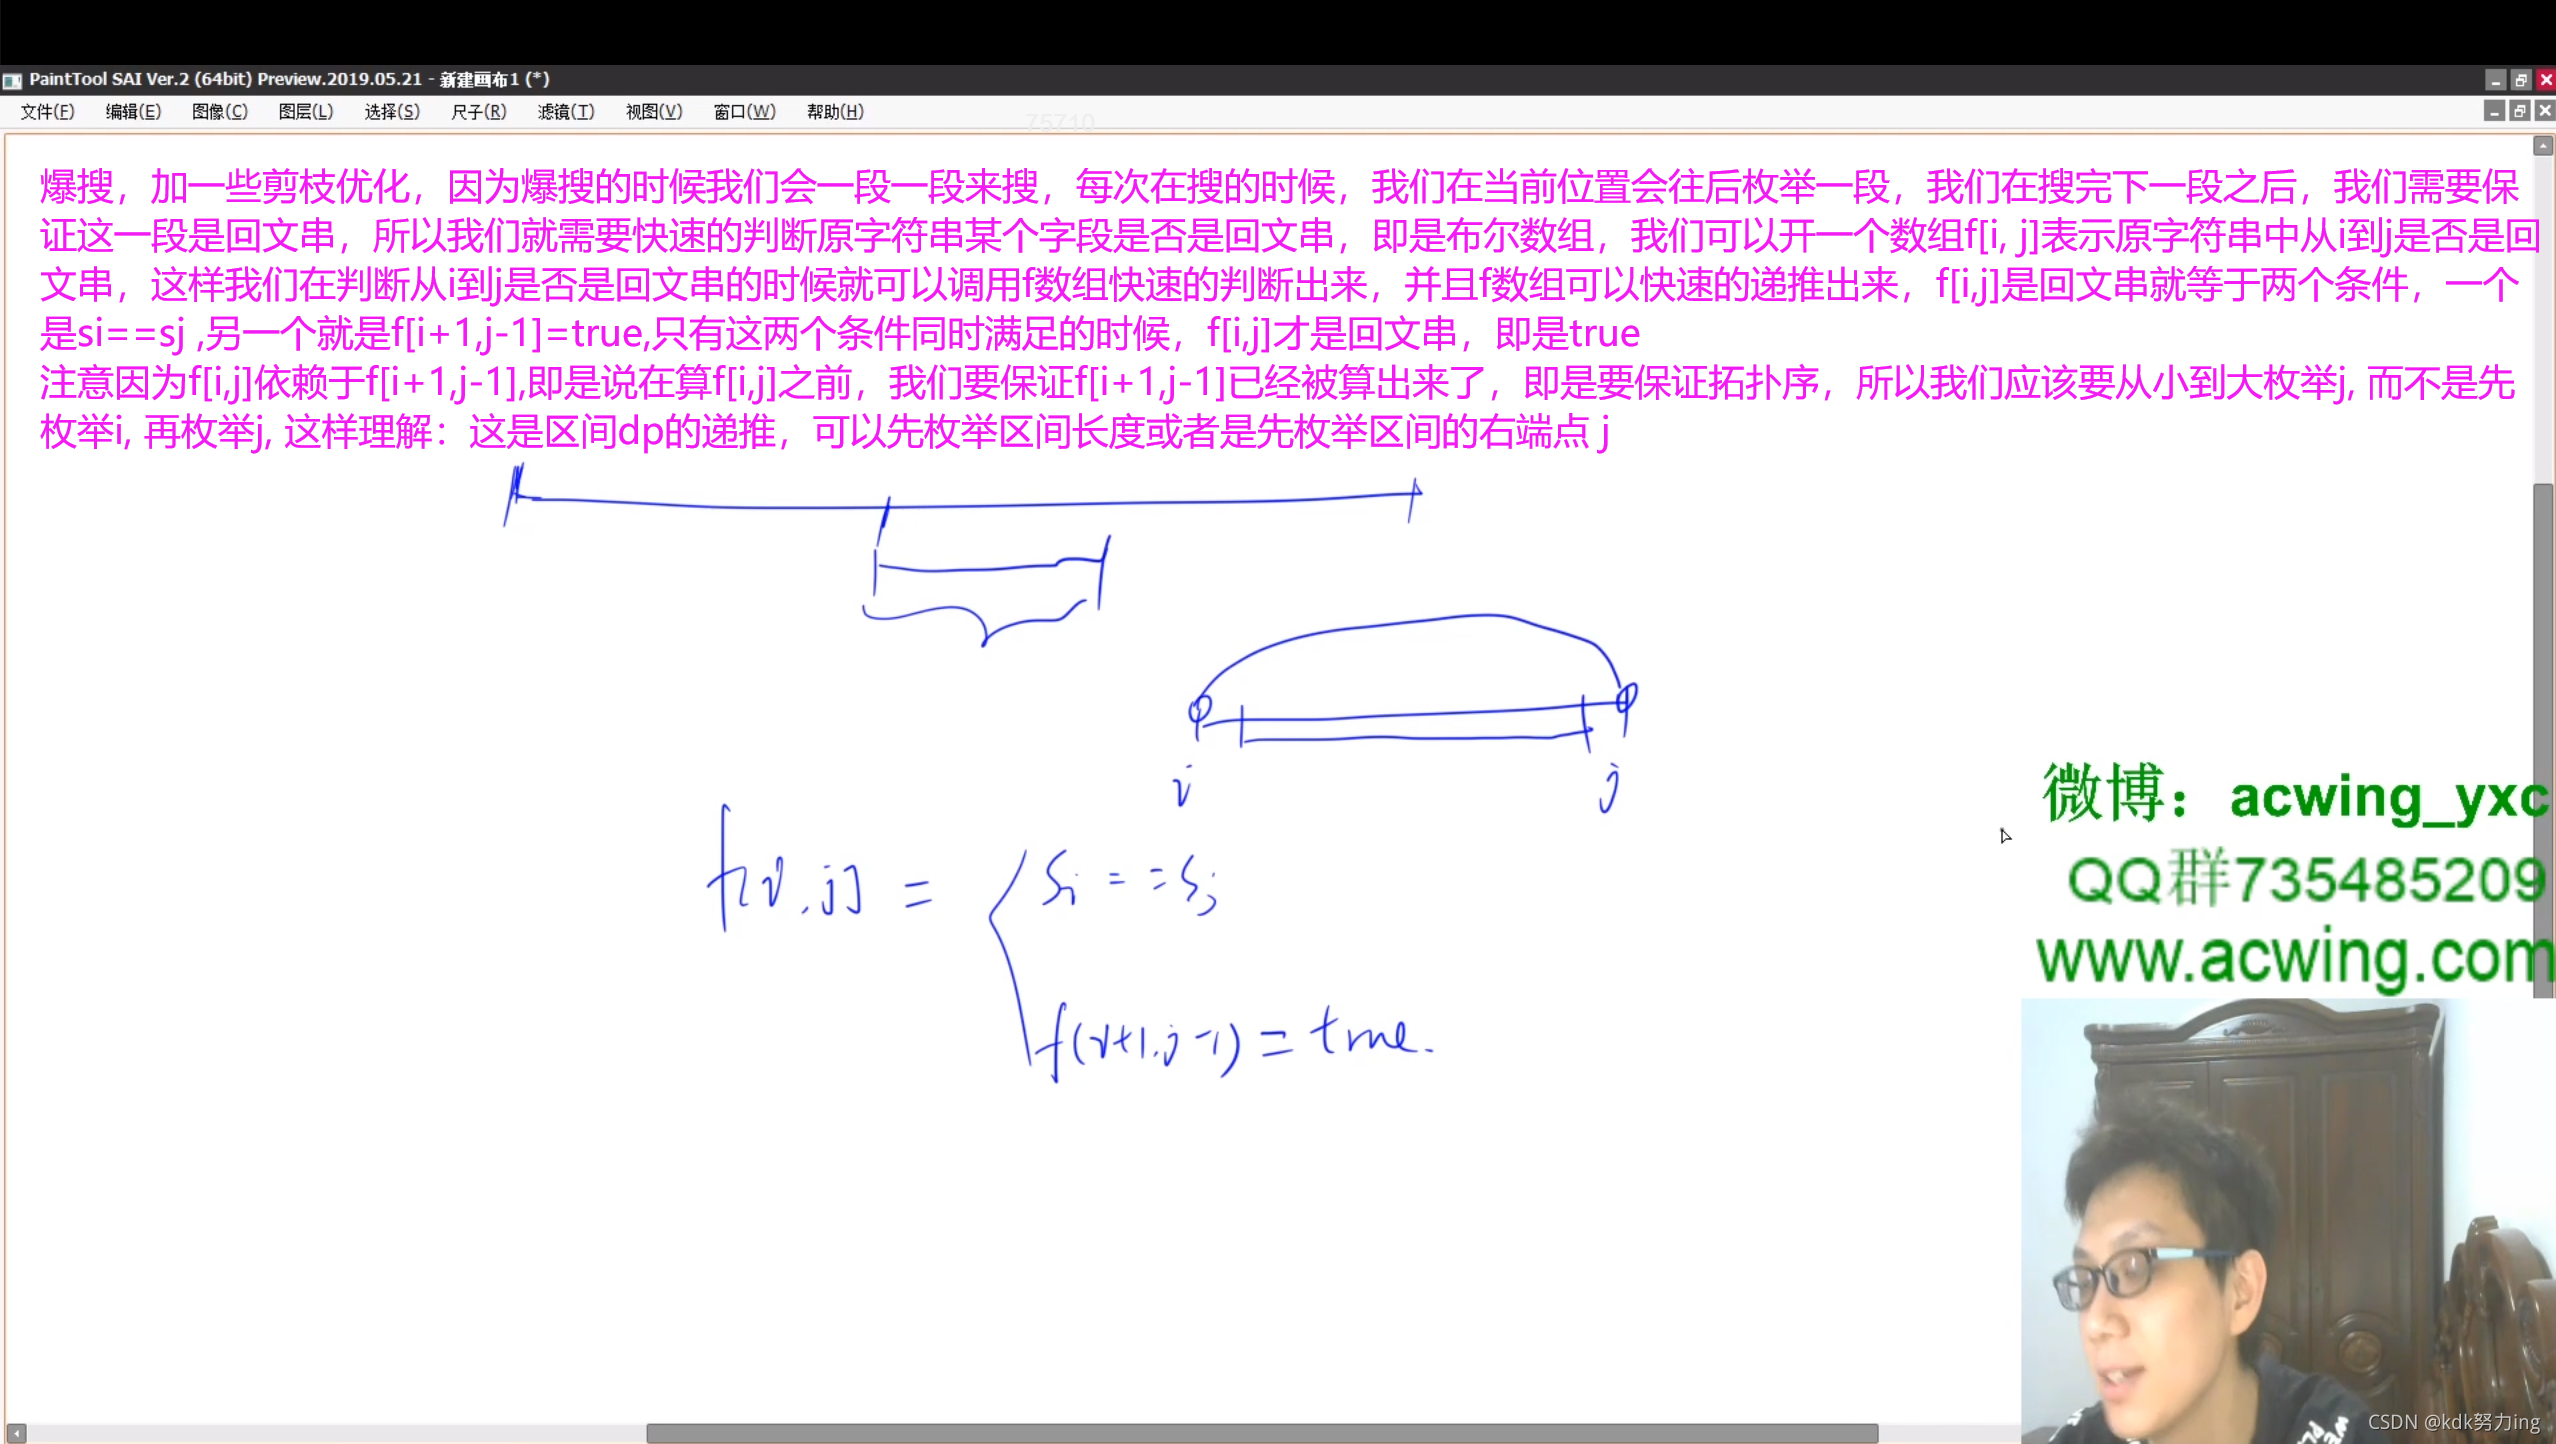Restore down the SAI application window
The width and height of the screenshot is (2556, 1444).
(2520, 80)
